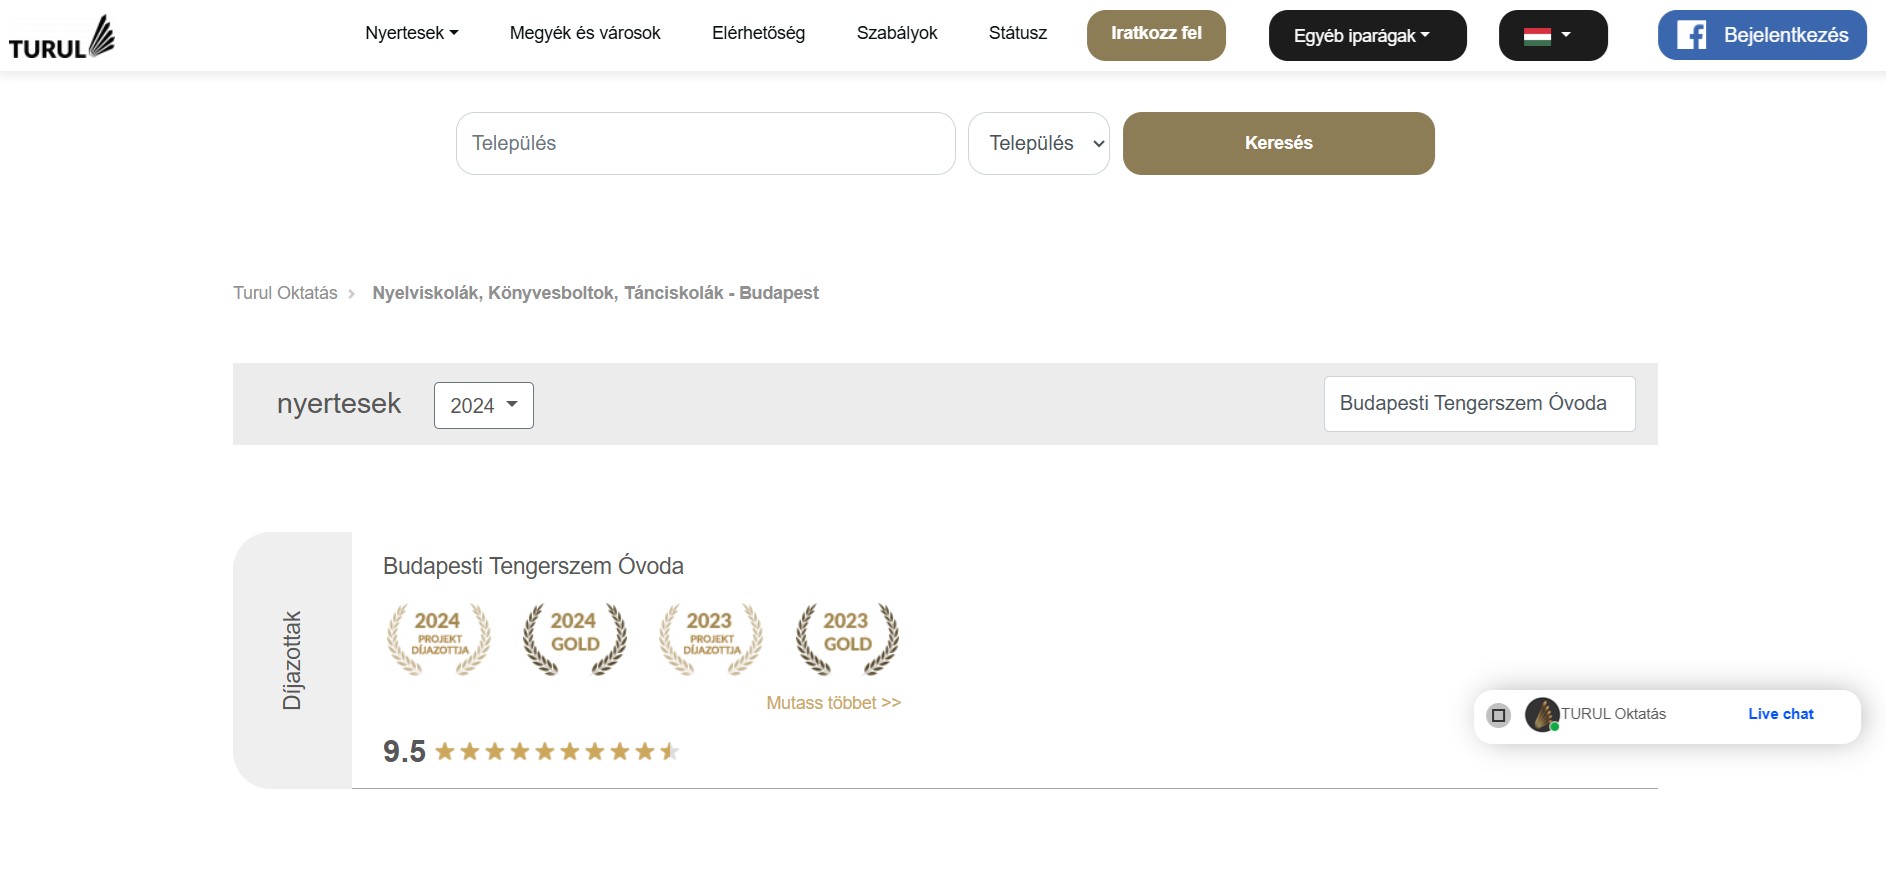Click the Iratkozz fel button
This screenshot has height=869, width=1886.
(x=1156, y=35)
